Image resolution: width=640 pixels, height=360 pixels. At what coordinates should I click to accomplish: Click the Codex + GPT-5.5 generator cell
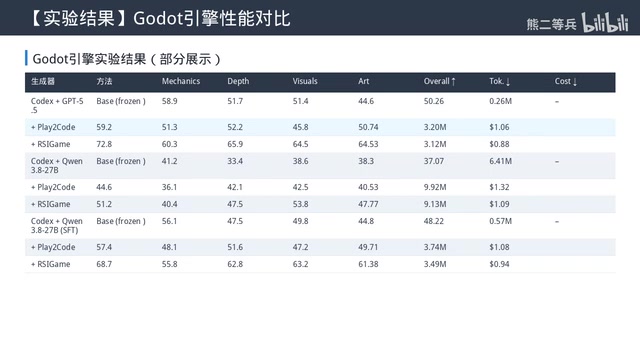coord(57,105)
